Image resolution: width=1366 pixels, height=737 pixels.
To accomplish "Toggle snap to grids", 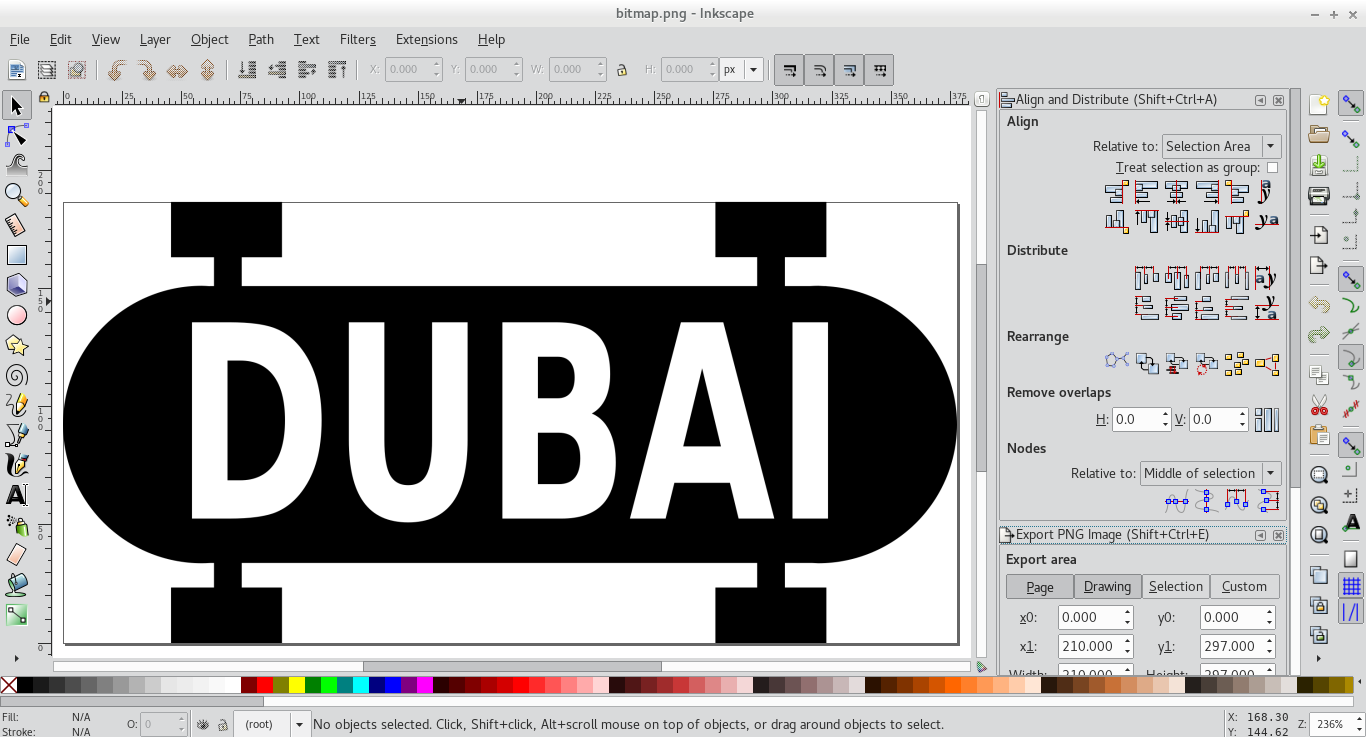I will click(x=1351, y=586).
